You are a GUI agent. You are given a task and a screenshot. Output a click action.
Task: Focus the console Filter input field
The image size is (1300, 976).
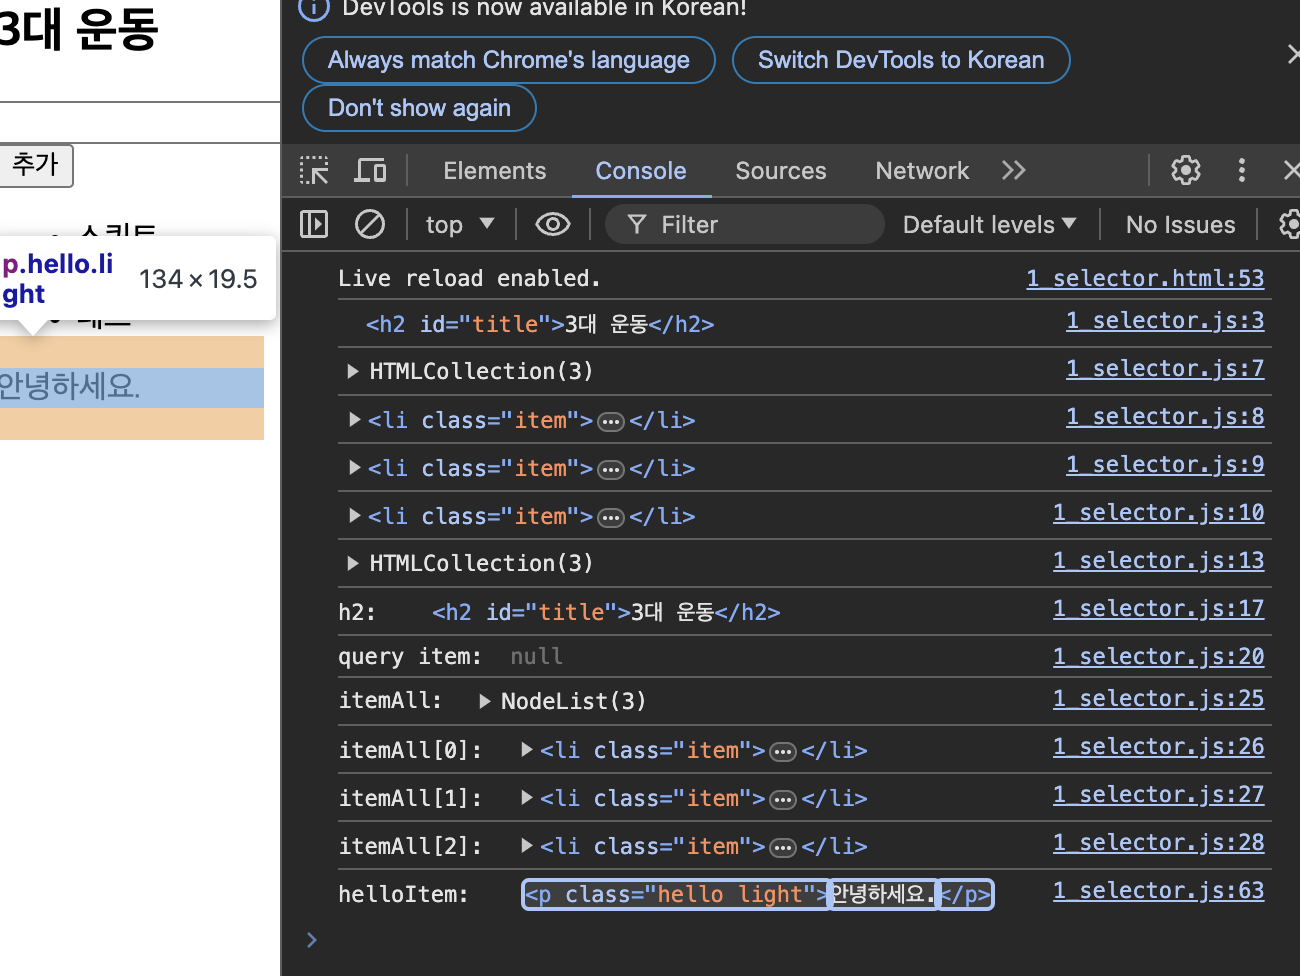745,224
